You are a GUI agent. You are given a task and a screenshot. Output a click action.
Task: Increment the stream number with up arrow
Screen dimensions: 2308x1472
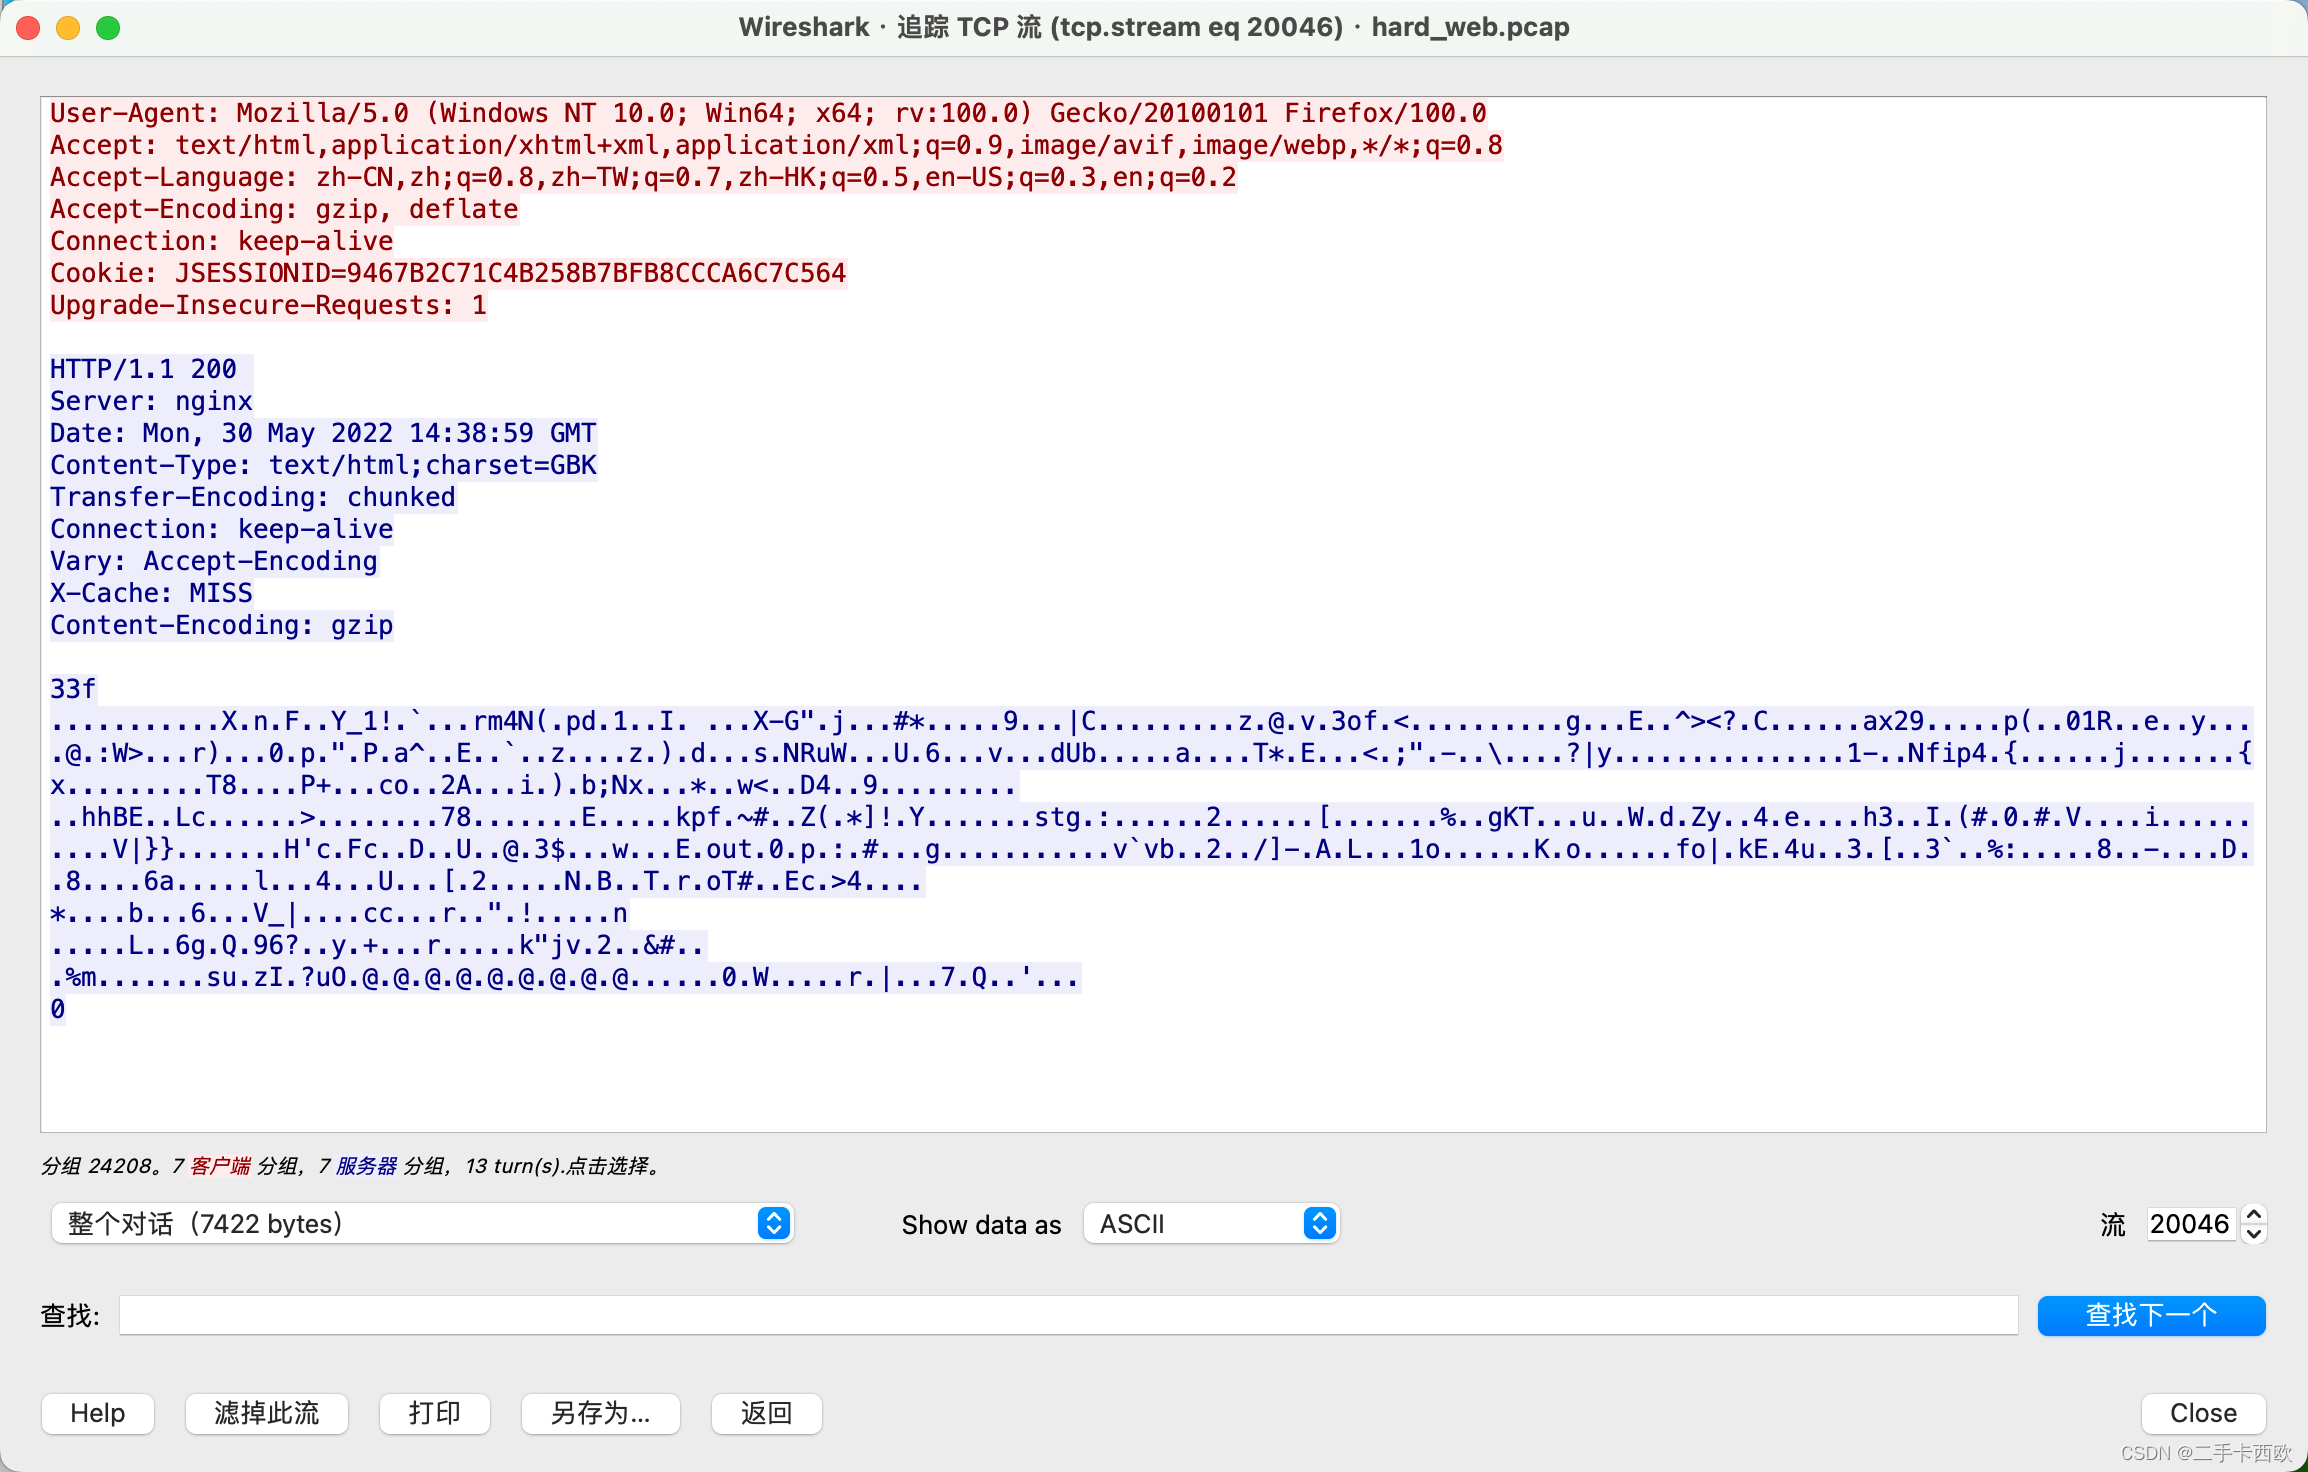[x=2254, y=1214]
